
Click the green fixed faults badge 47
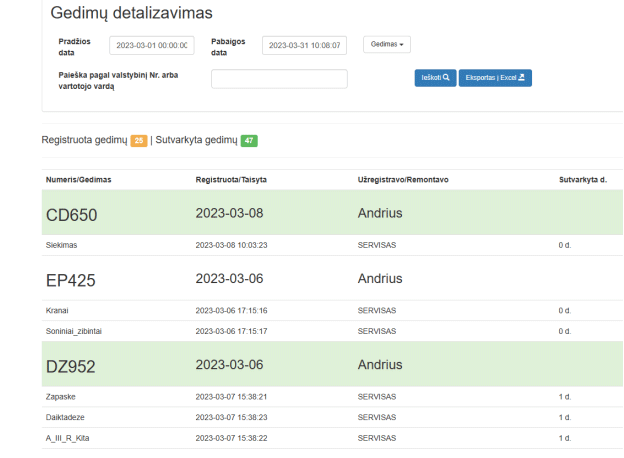[249, 140]
